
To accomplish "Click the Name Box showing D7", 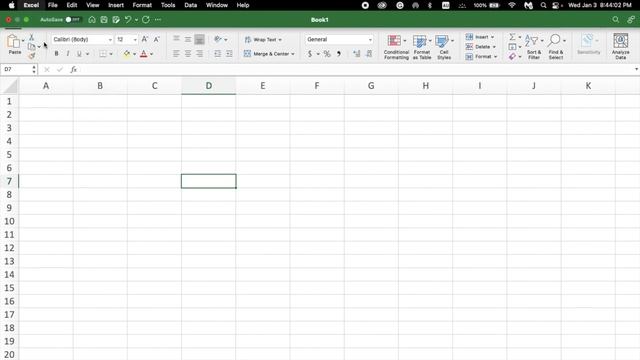I will point(16,69).
